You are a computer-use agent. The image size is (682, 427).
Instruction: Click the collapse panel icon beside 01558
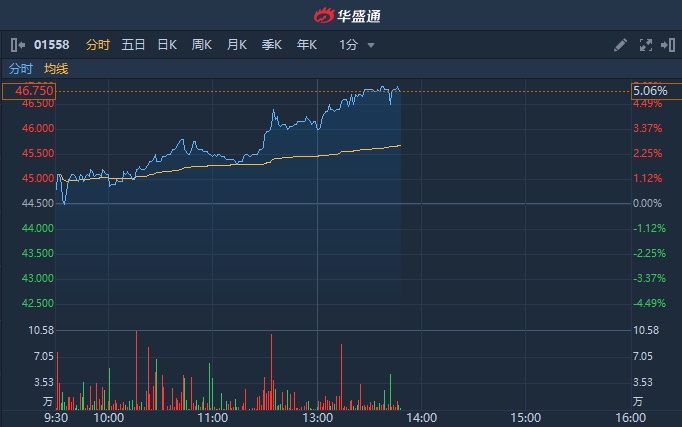[x=17, y=45]
